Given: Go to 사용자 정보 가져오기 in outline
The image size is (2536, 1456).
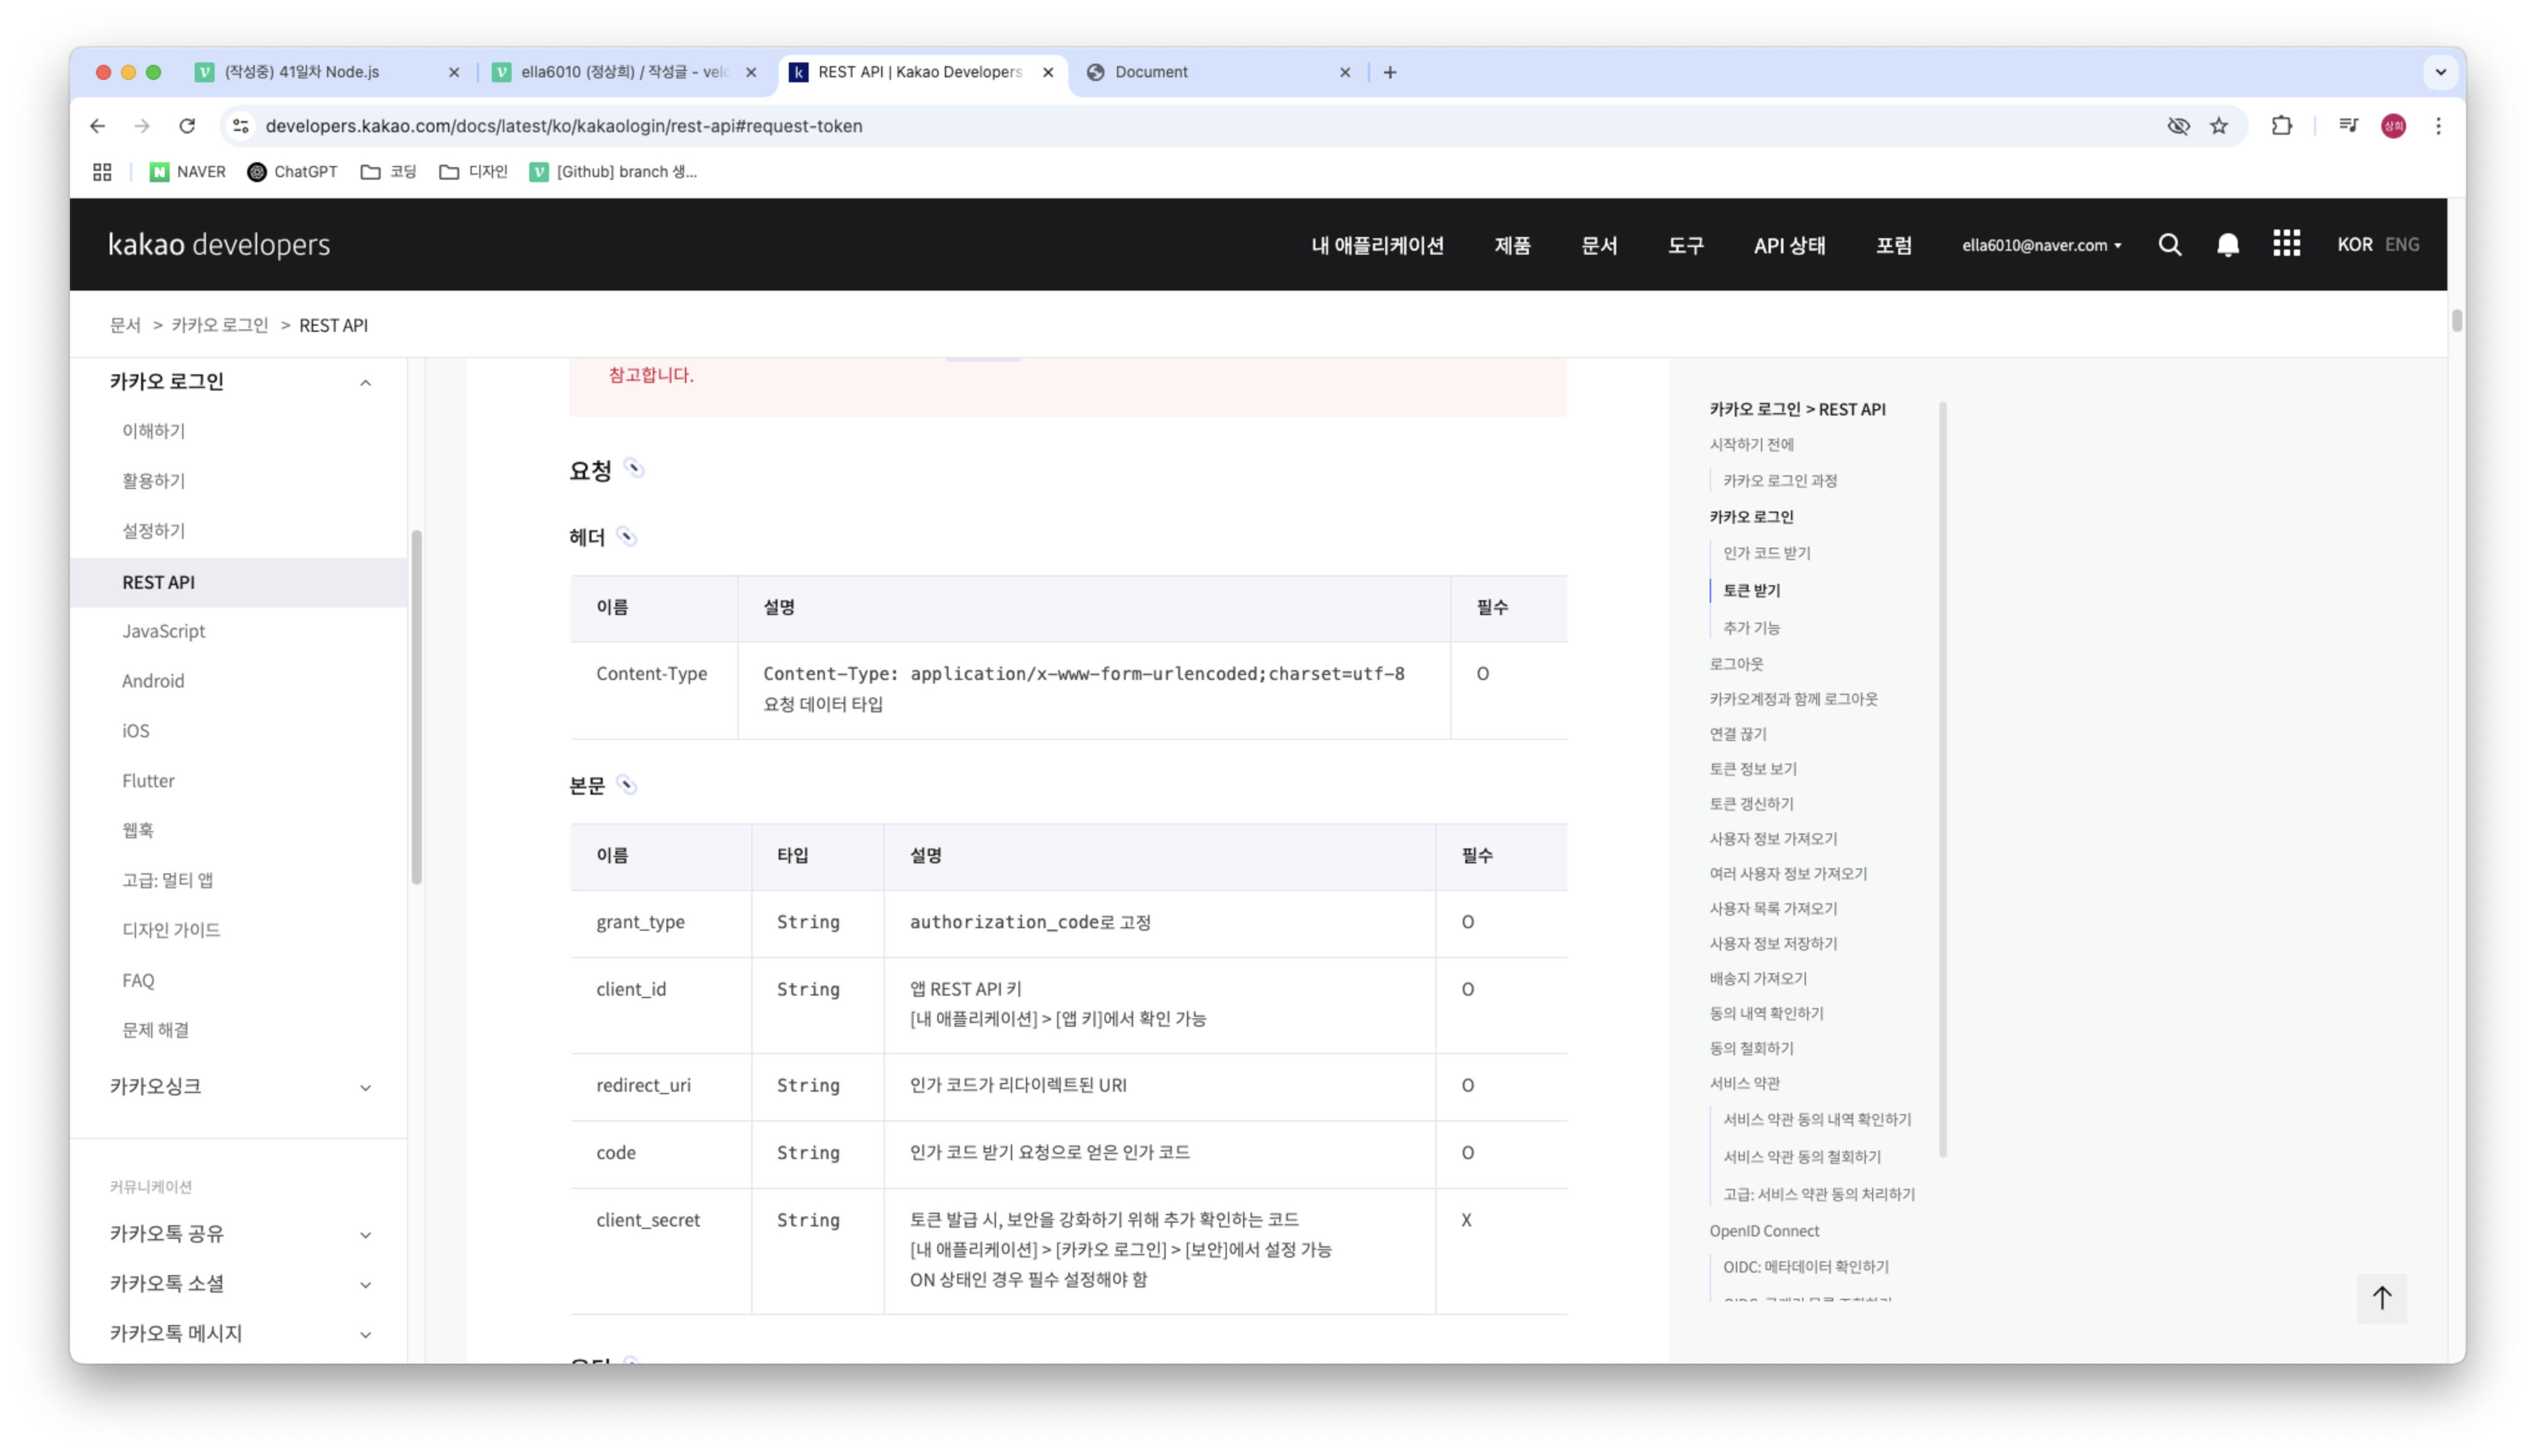Looking at the screenshot, I should tap(1773, 839).
